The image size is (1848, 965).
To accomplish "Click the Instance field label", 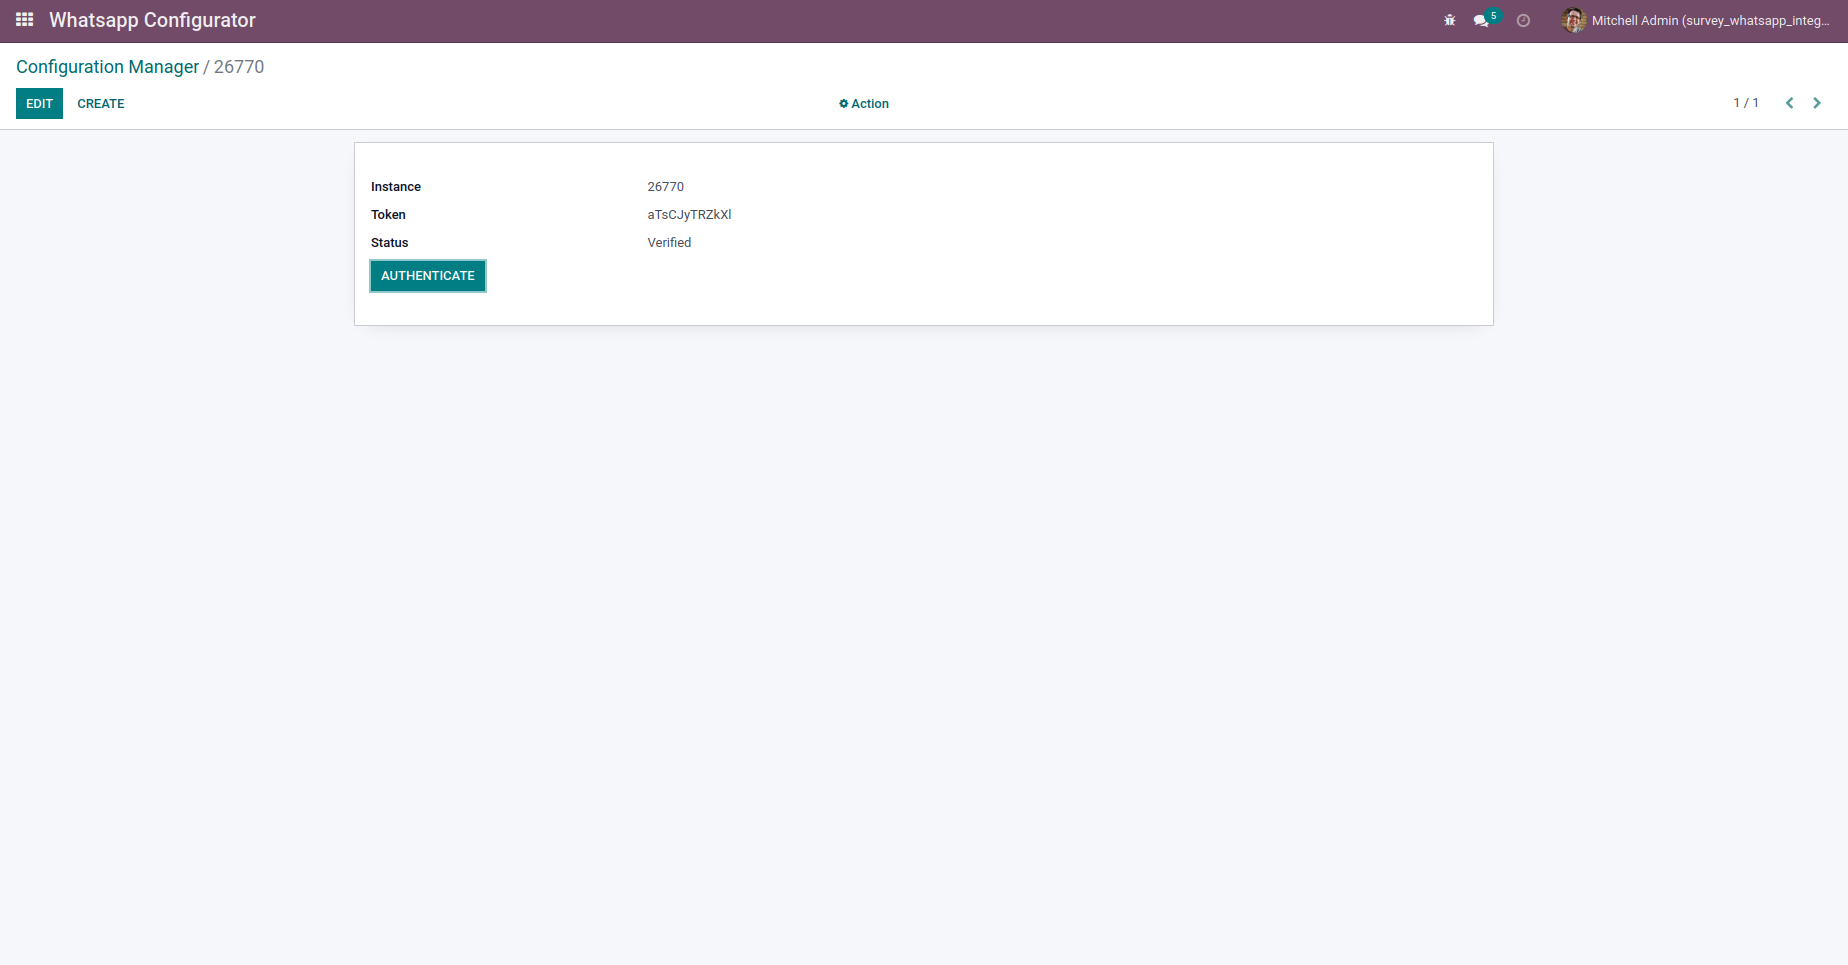I will (x=396, y=187).
